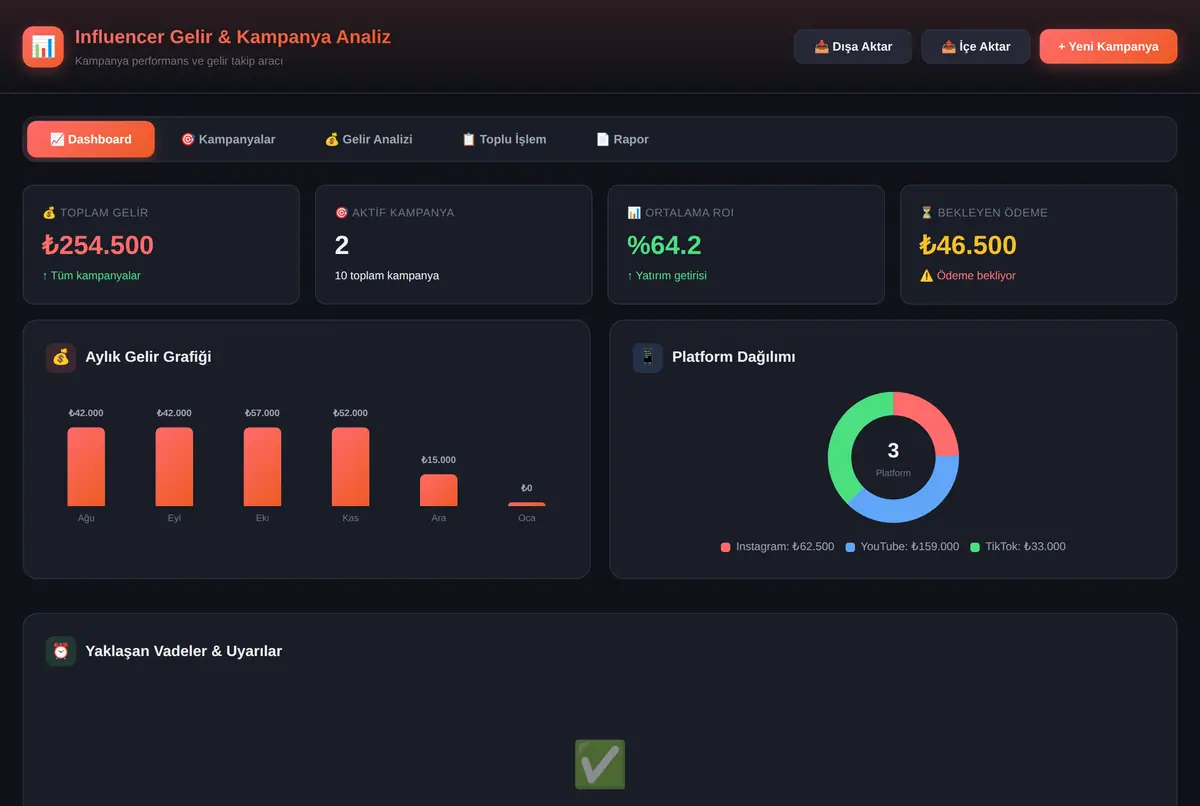Image resolution: width=1200 pixels, height=806 pixels.
Task: Click the red Instagram legend swatch
Action: click(726, 547)
